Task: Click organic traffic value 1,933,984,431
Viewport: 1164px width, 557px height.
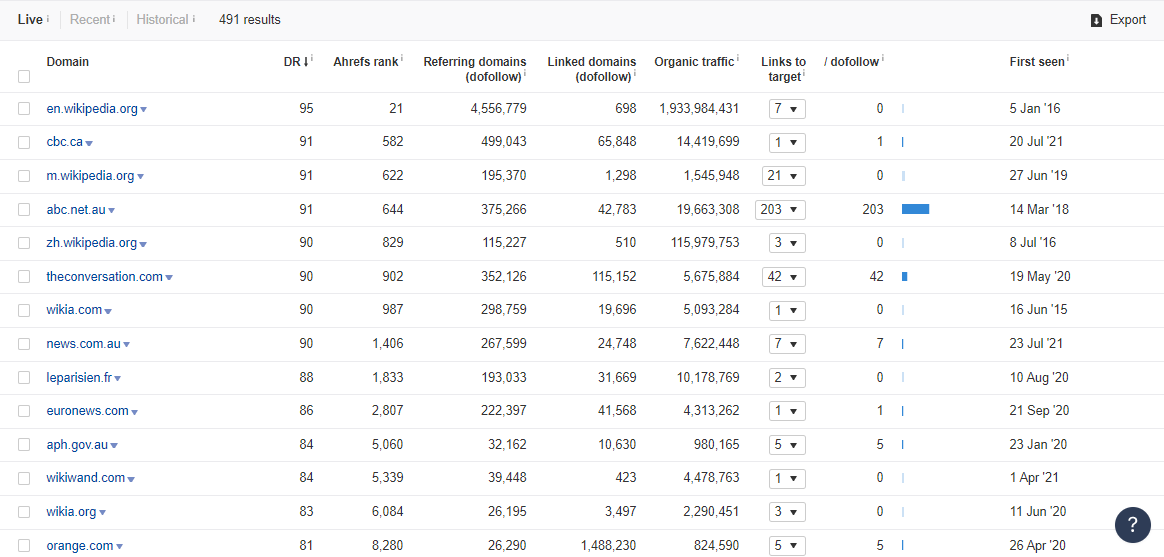Action: (699, 108)
